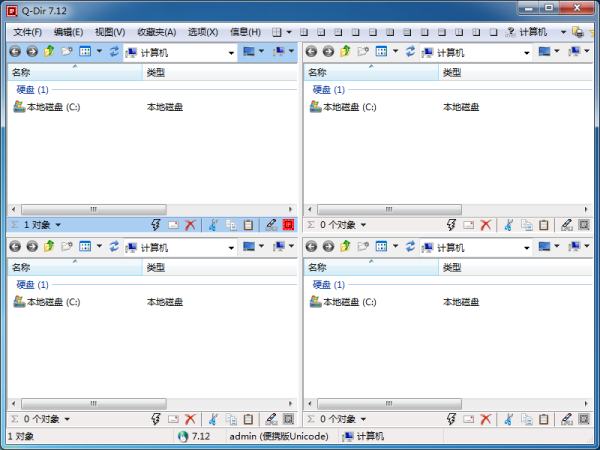Sort by 名称 column in top-right pane
The width and height of the screenshot is (600, 450).
371,72
